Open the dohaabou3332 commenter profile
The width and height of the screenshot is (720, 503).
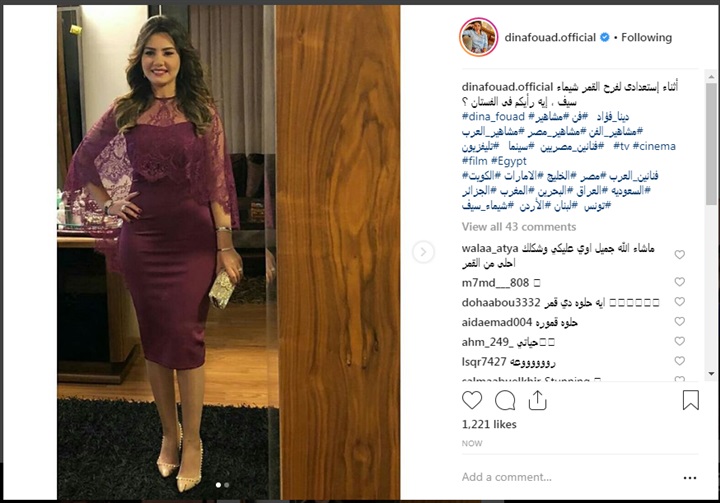tap(501, 302)
